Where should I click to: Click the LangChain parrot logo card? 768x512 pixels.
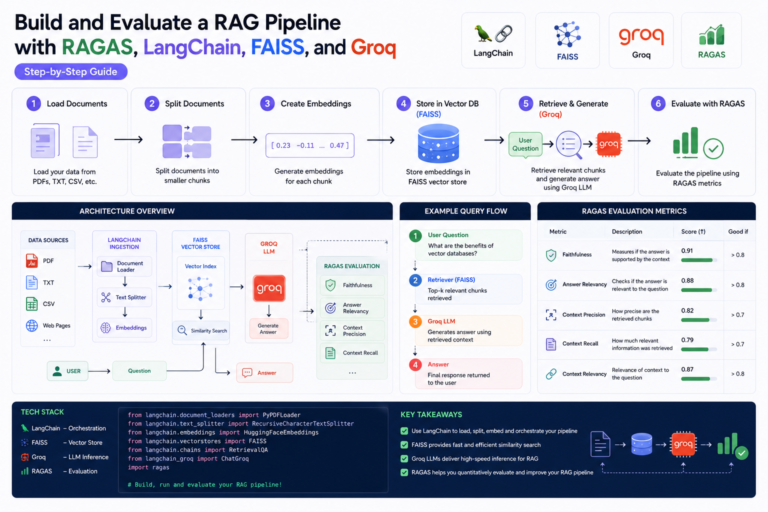tap(493, 40)
